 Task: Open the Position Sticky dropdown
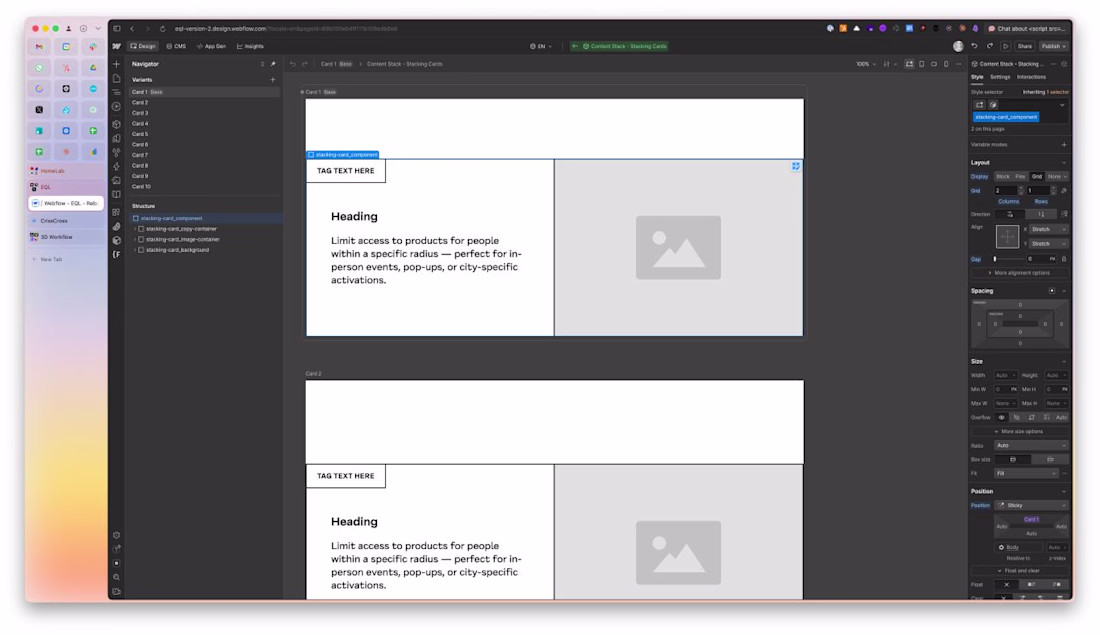(1032, 505)
